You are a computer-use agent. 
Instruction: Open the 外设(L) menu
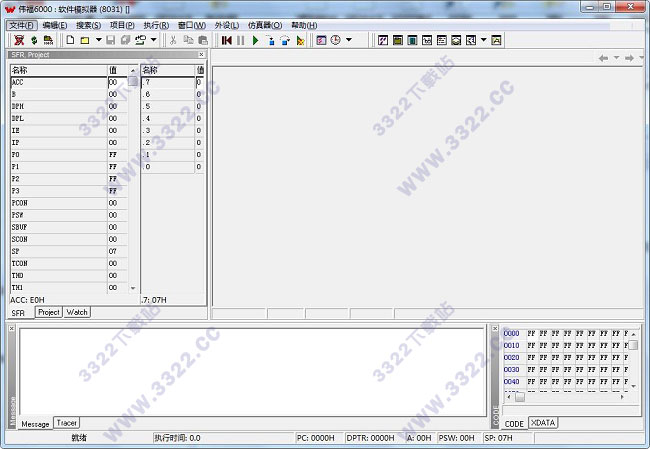tap(227, 25)
